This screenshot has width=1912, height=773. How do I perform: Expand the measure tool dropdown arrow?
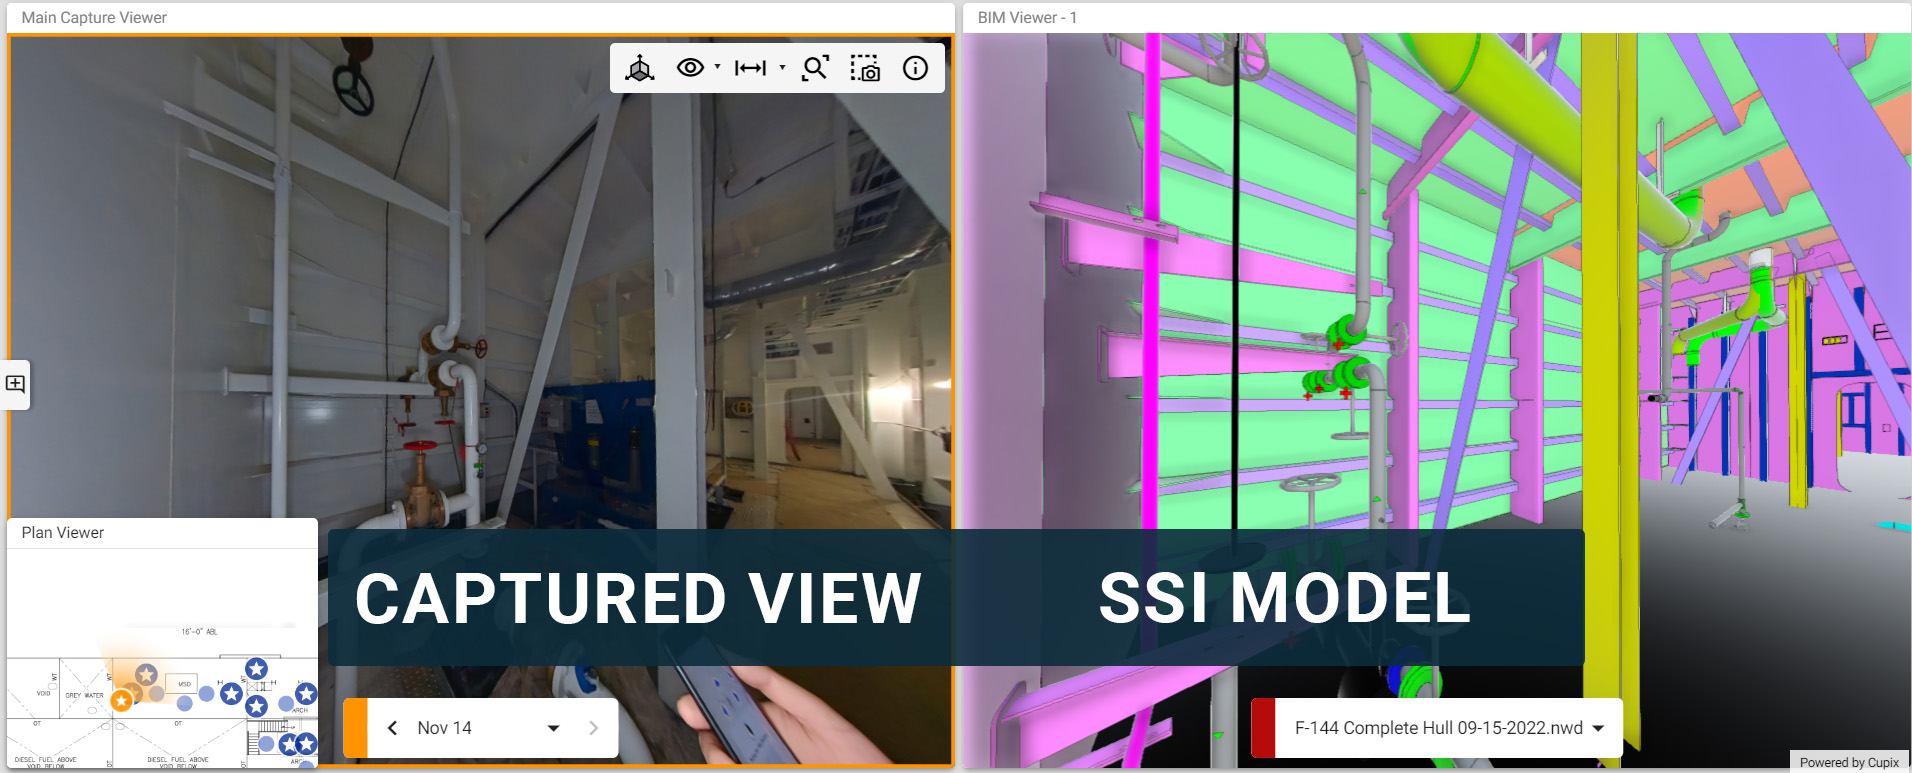(x=782, y=68)
